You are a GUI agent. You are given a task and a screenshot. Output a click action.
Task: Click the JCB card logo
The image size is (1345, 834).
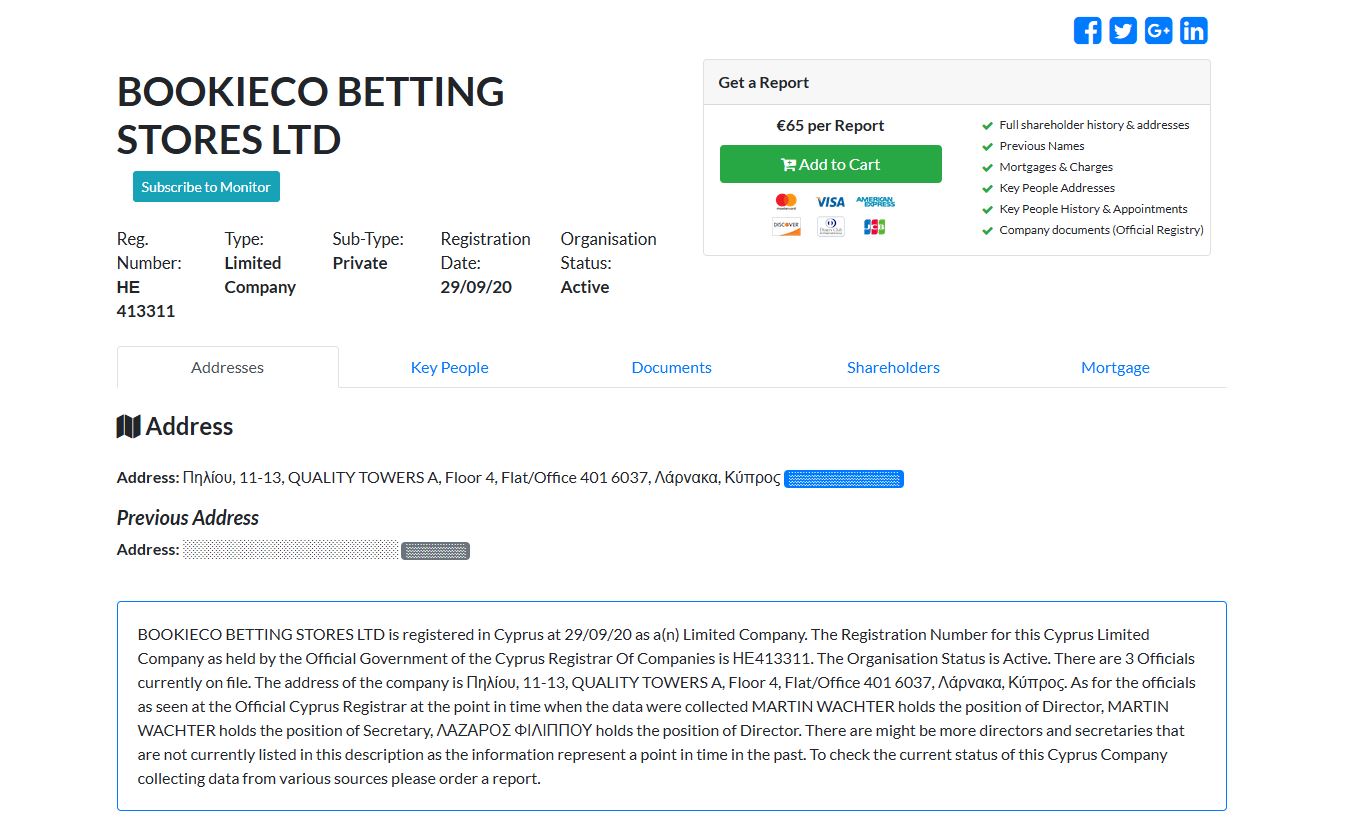pos(875,227)
